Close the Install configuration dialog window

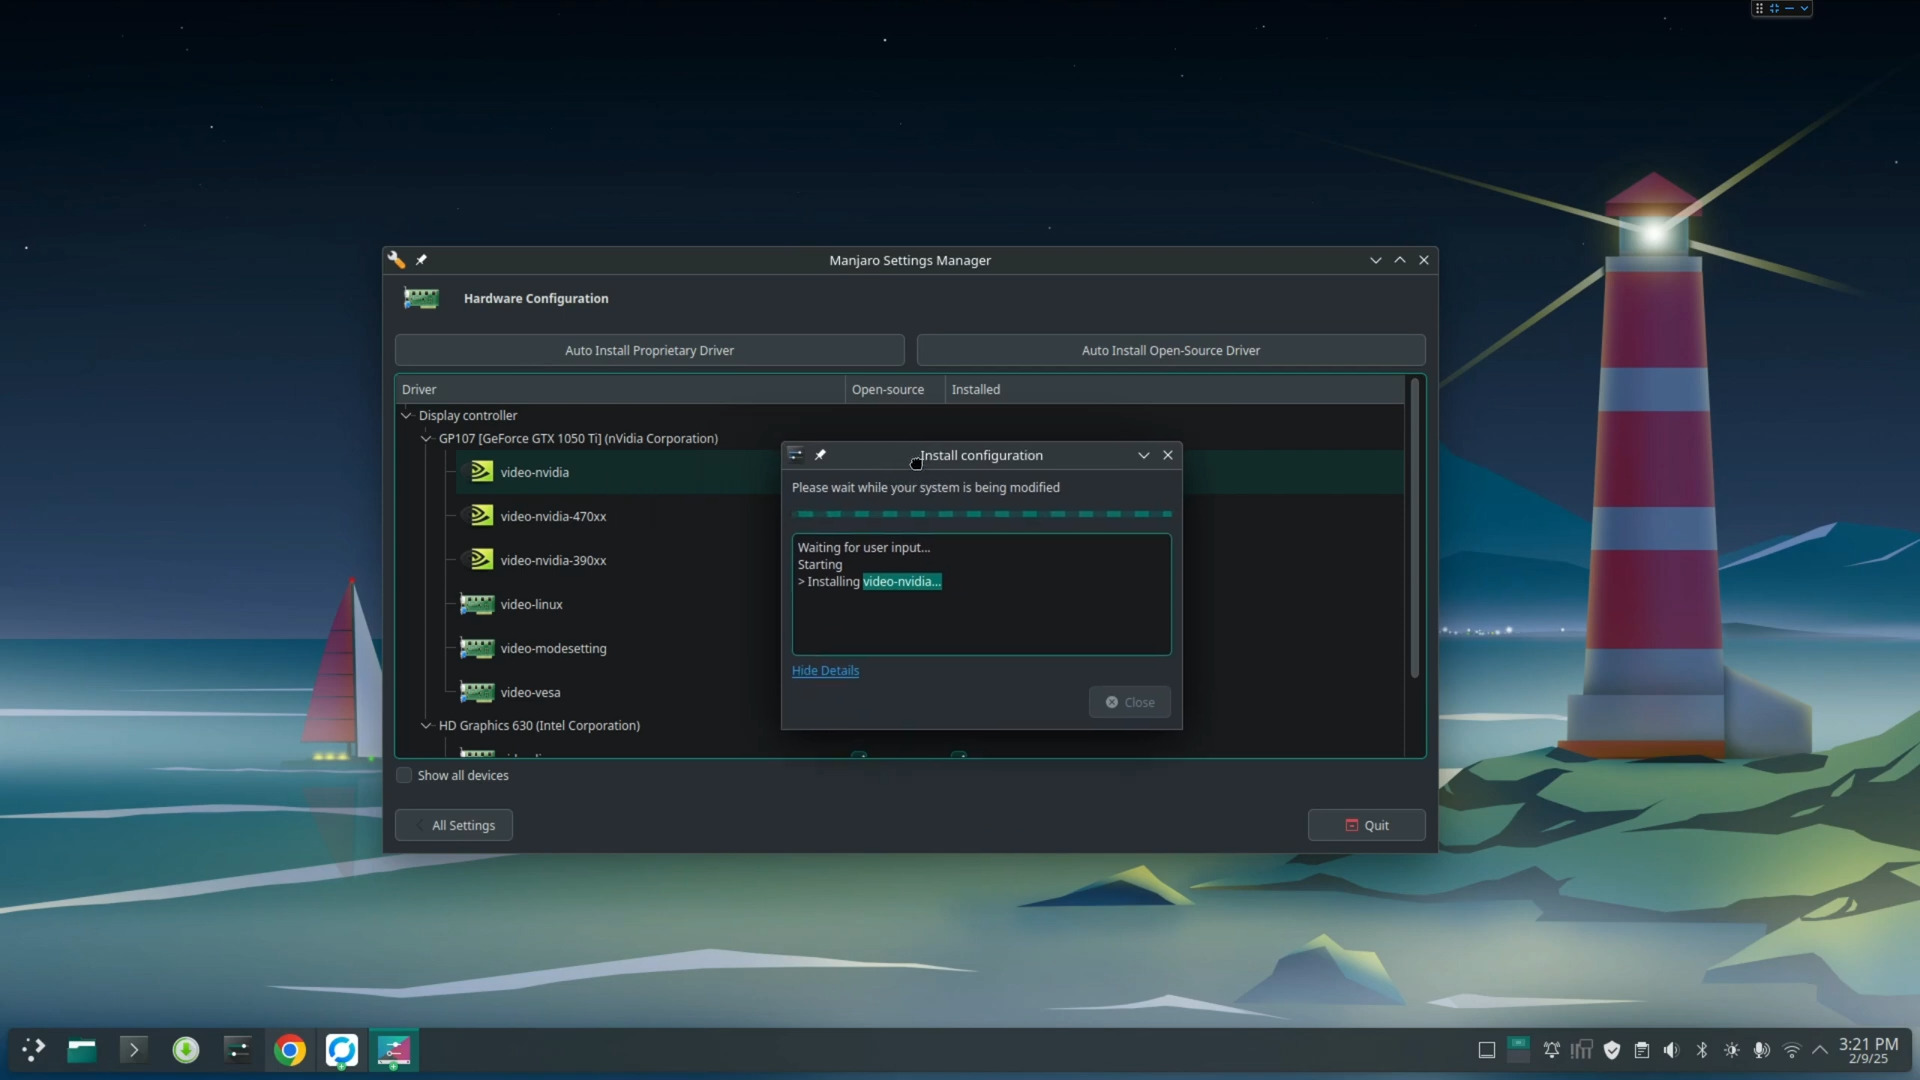[x=1168, y=455]
